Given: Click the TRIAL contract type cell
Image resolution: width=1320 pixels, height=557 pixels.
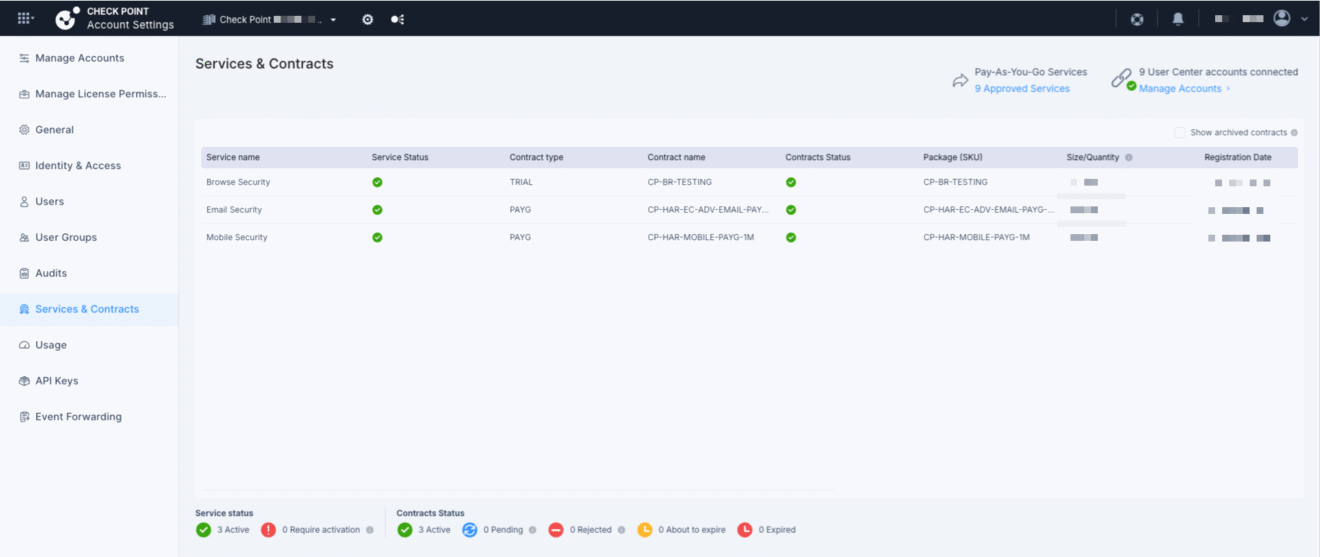Looking at the screenshot, I should [x=521, y=182].
